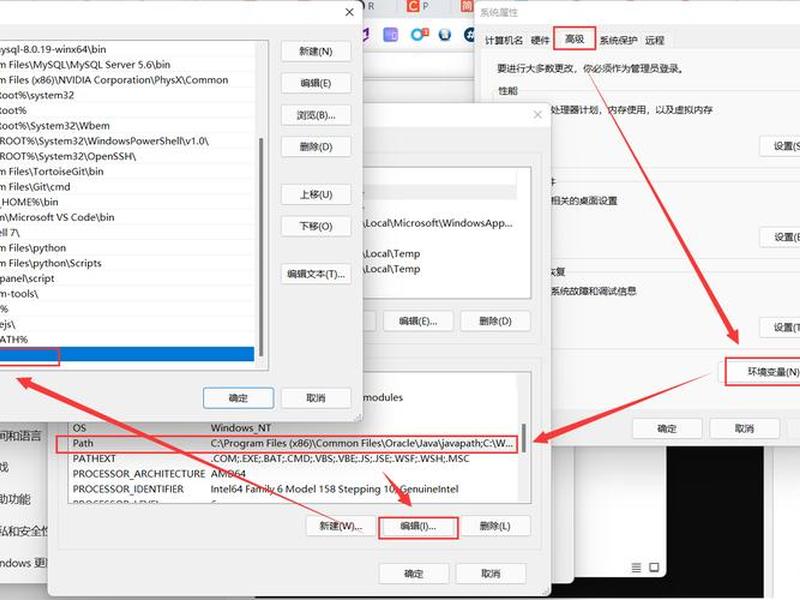
Task: Click the system variables list scrollbar
Action: [523, 438]
